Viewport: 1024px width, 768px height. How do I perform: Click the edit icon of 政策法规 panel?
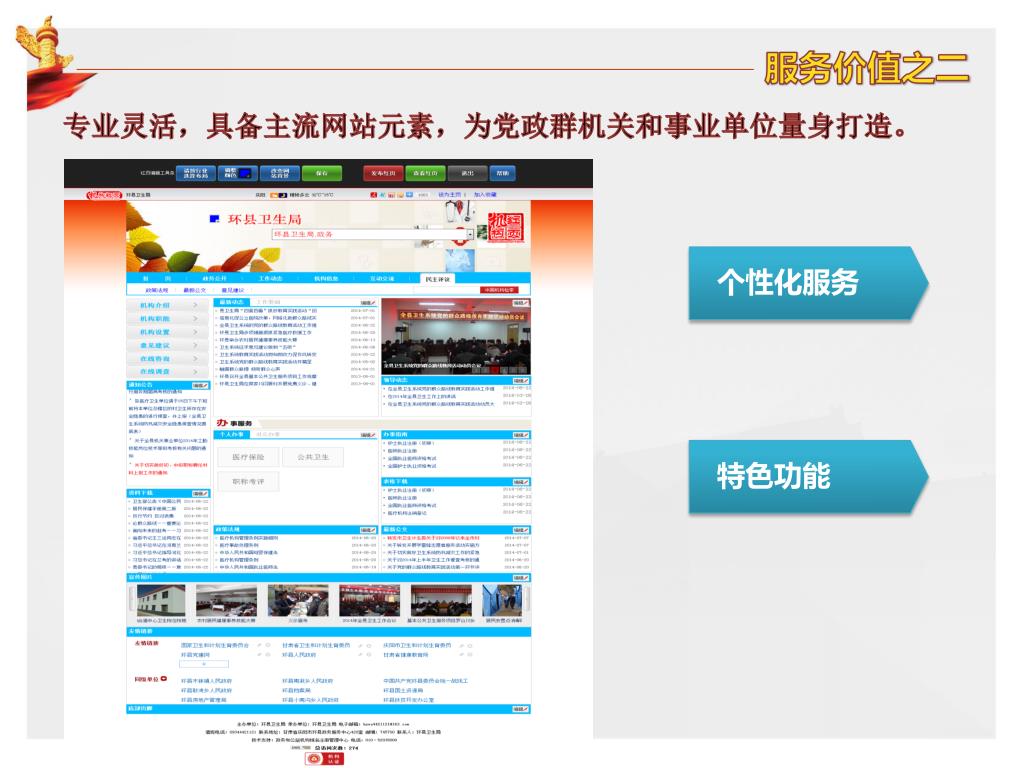pyautogui.click(x=368, y=530)
